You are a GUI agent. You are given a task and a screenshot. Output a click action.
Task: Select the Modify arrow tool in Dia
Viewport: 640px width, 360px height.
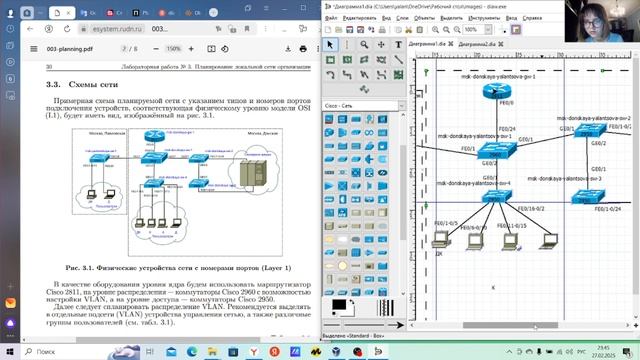[330, 44]
